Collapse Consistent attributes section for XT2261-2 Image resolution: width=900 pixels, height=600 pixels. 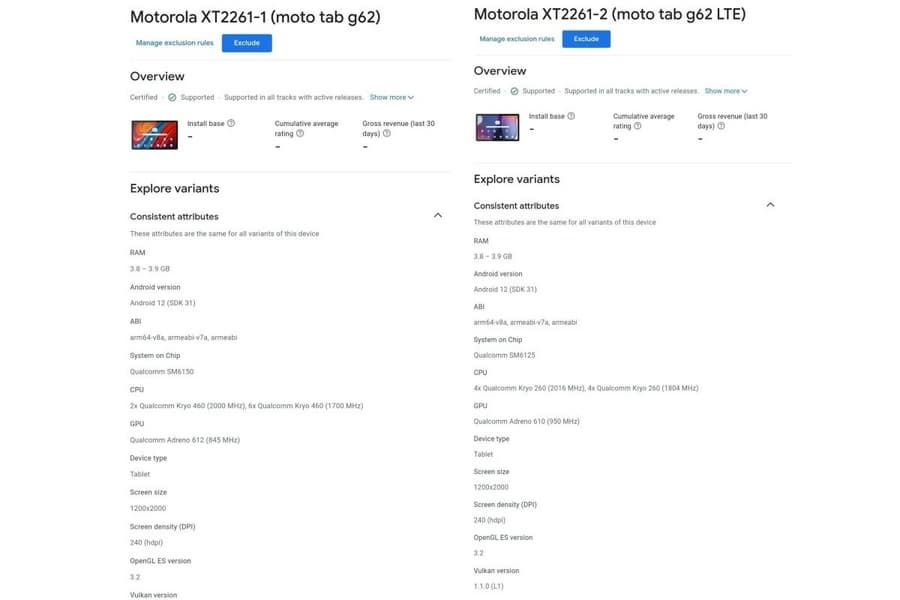[770, 205]
